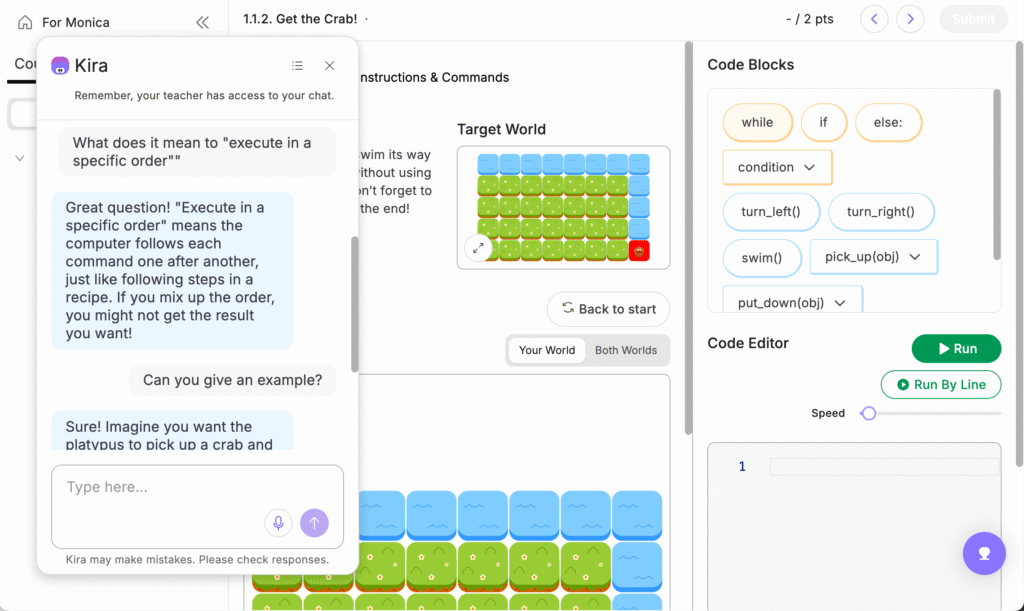Click Run By Line button
The image size is (1024, 611).
[940, 384]
